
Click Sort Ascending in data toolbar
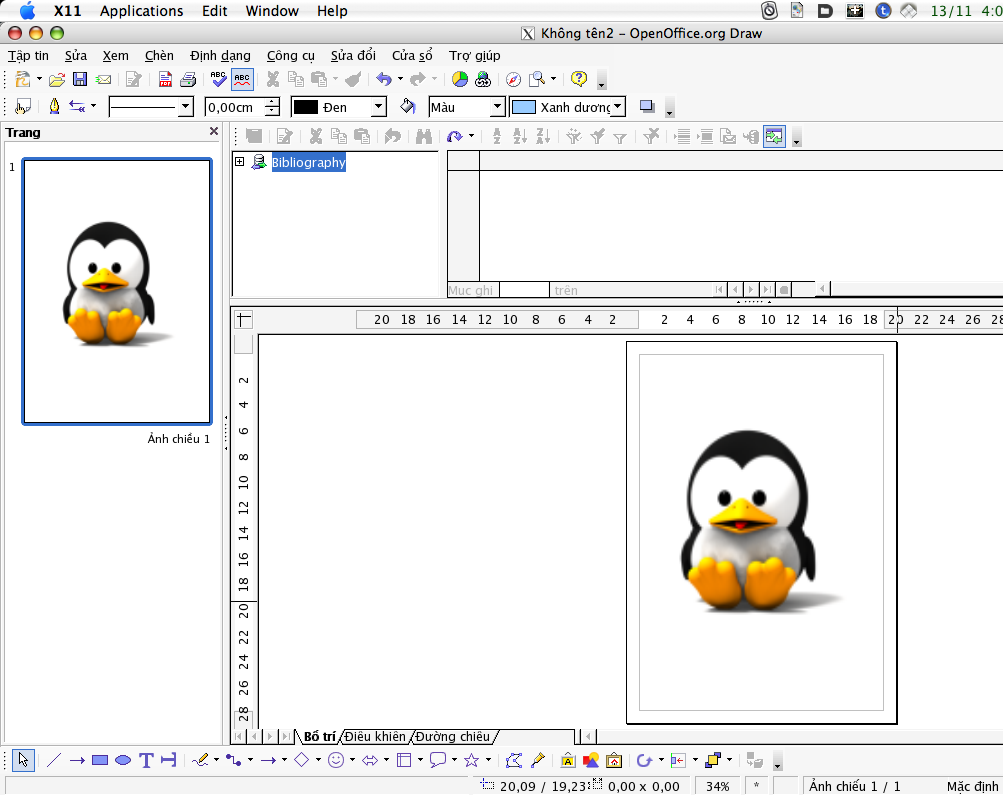point(520,136)
